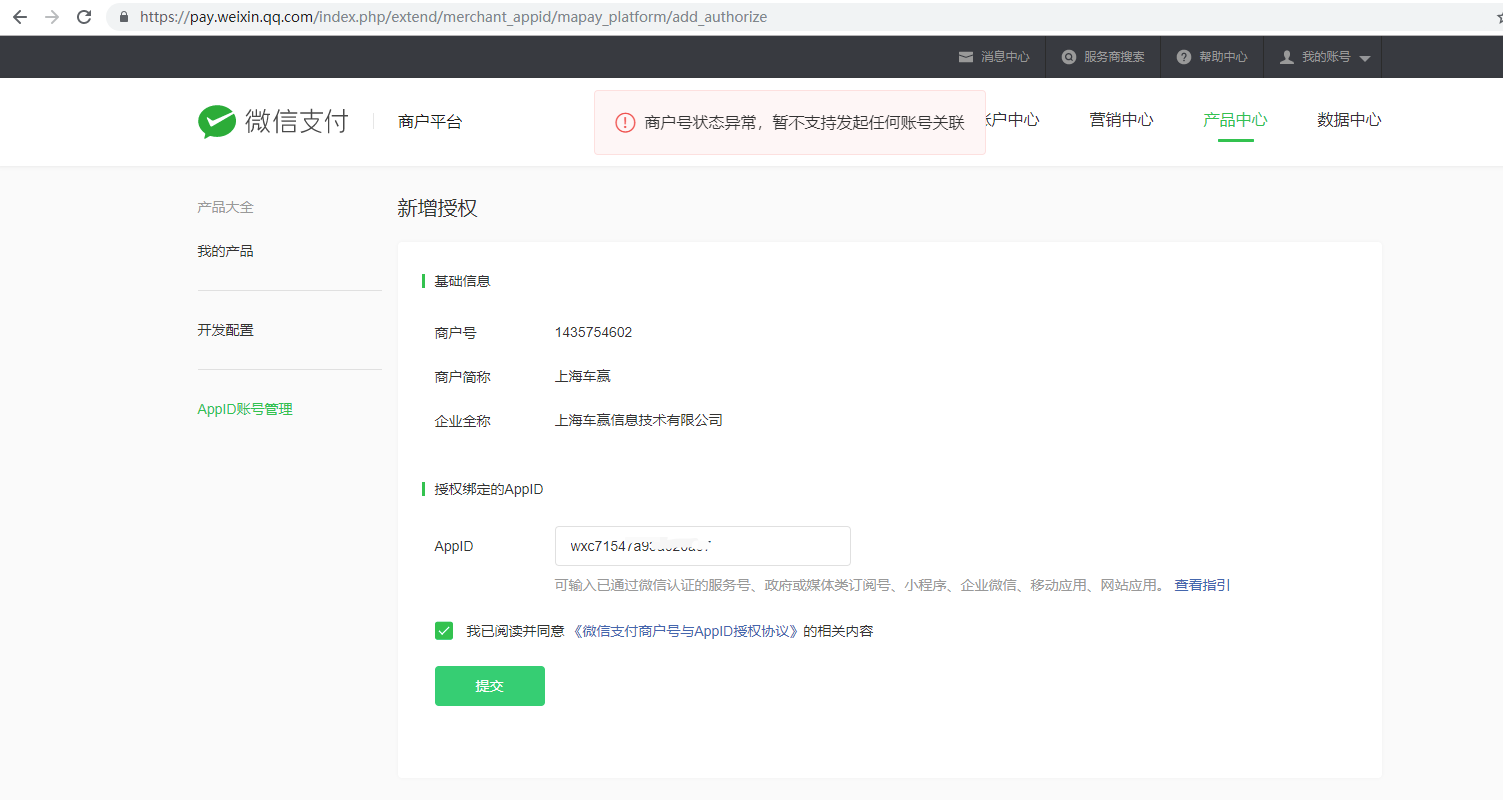Click the 产品大全 sidebar heading
This screenshot has width=1503, height=800.
(225, 207)
